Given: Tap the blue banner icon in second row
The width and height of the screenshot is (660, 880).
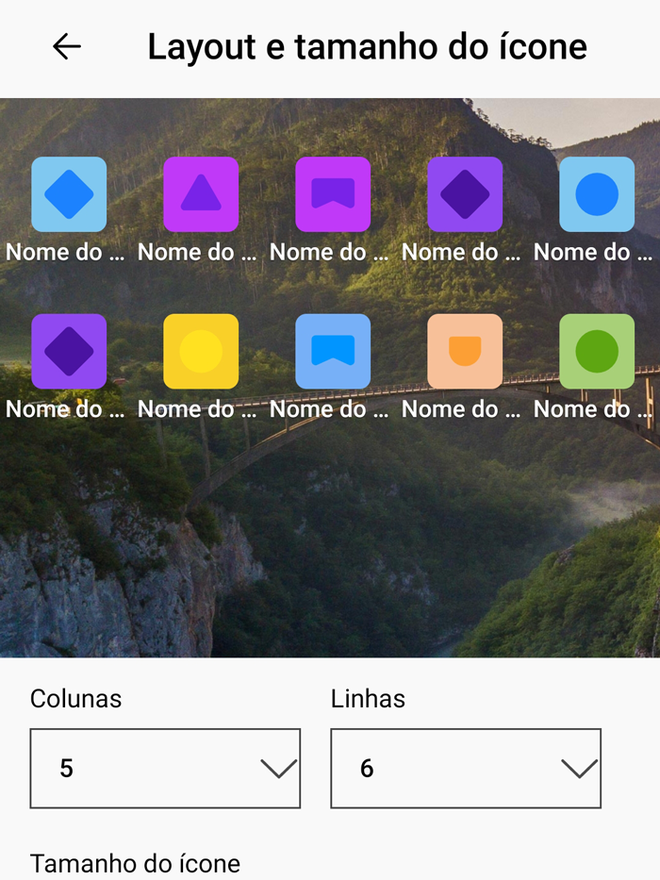Looking at the screenshot, I should (x=333, y=351).
